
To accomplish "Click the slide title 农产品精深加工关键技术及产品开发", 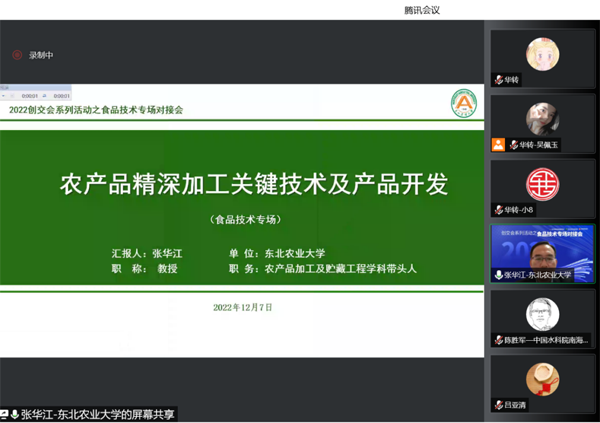I will 254,185.
